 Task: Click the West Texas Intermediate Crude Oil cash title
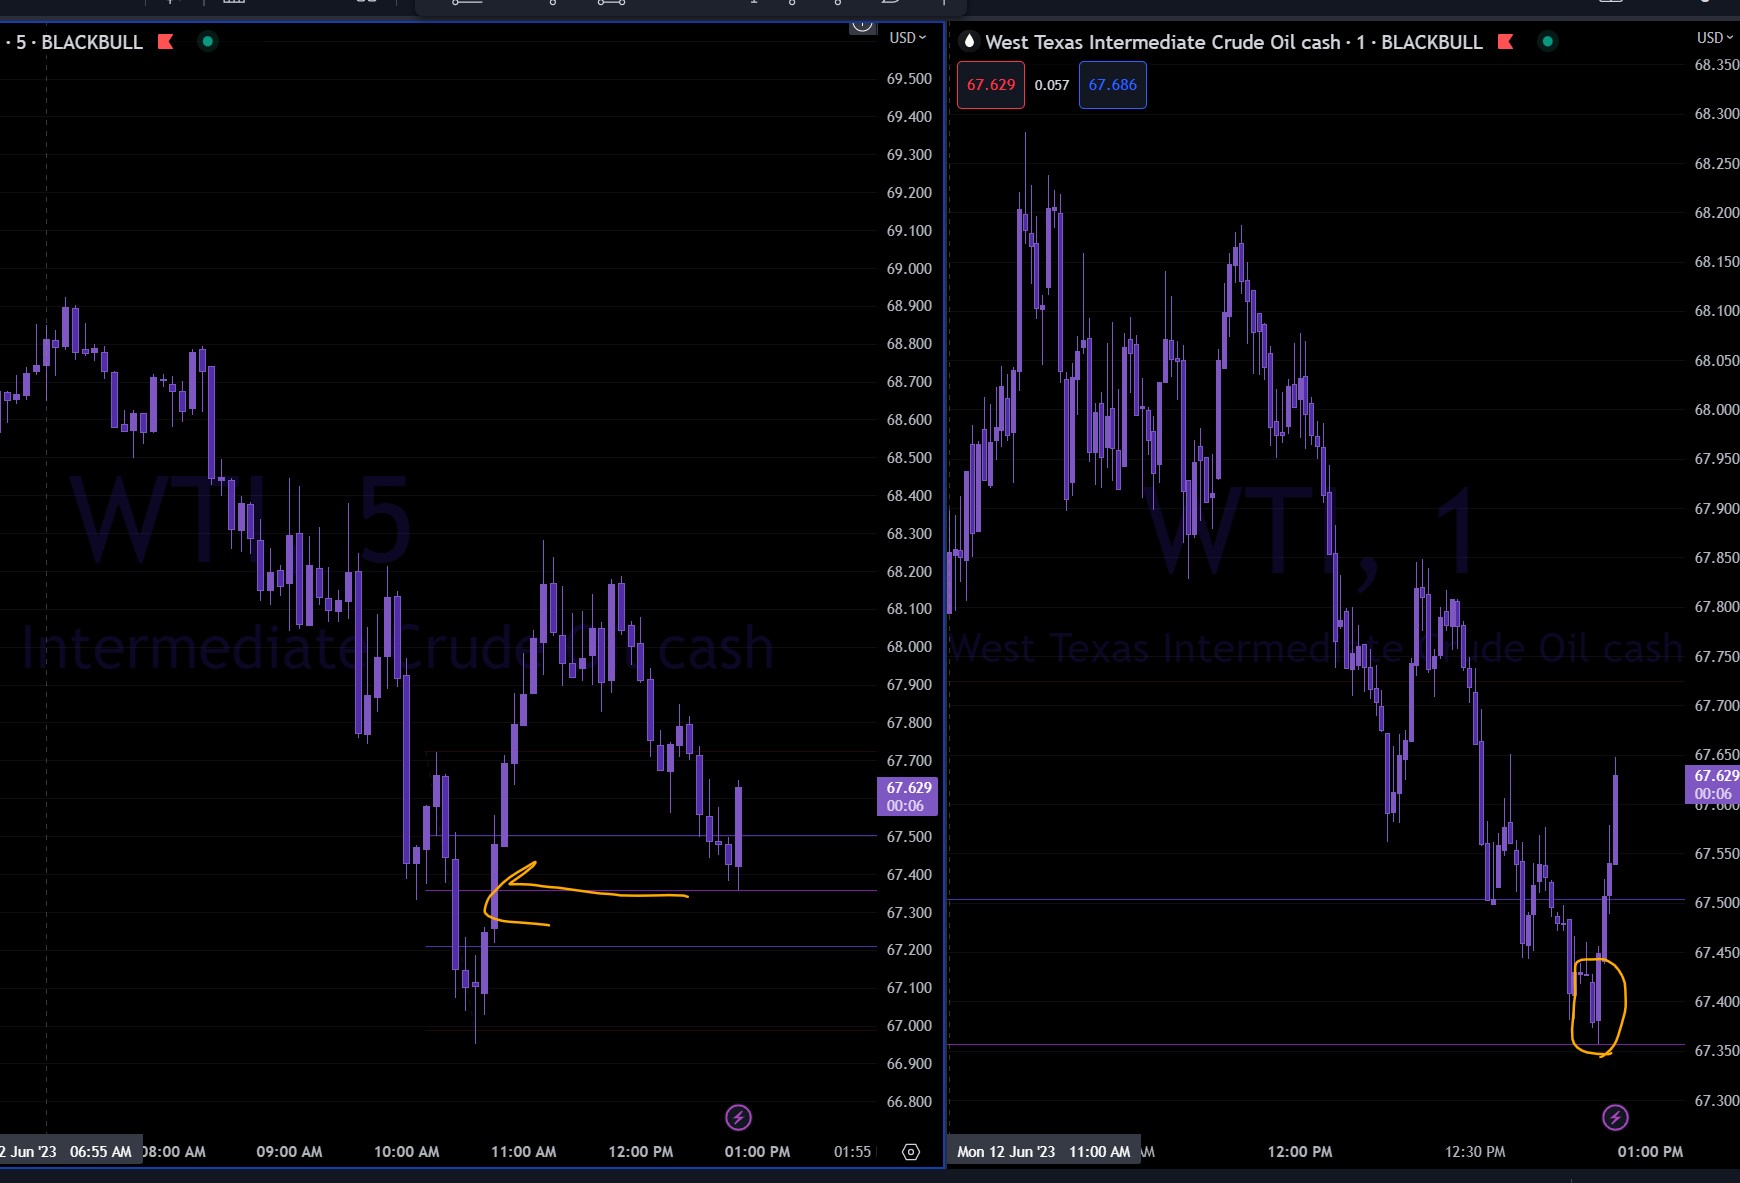click(x=1163, y=42)
